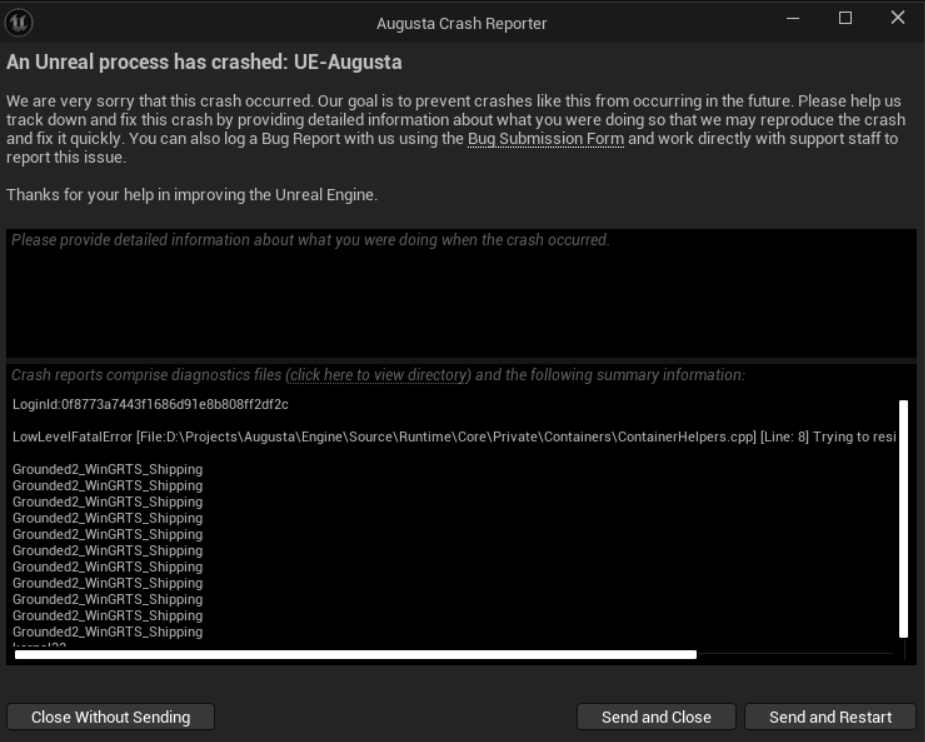Select the LowLevelFatalError line
Screen dimensions: 925x742
click(x=454, y=437)
